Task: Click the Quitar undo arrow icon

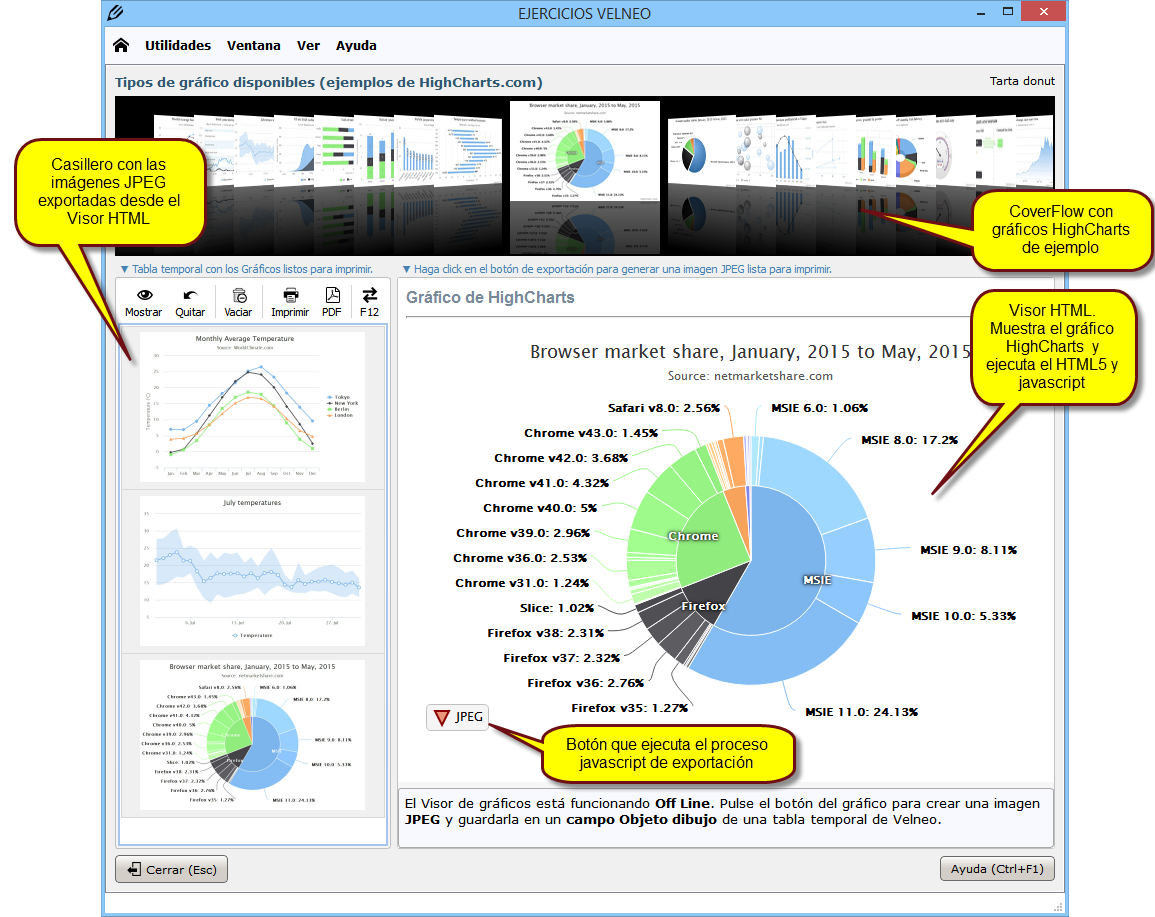Action: (x=190, y=295)
